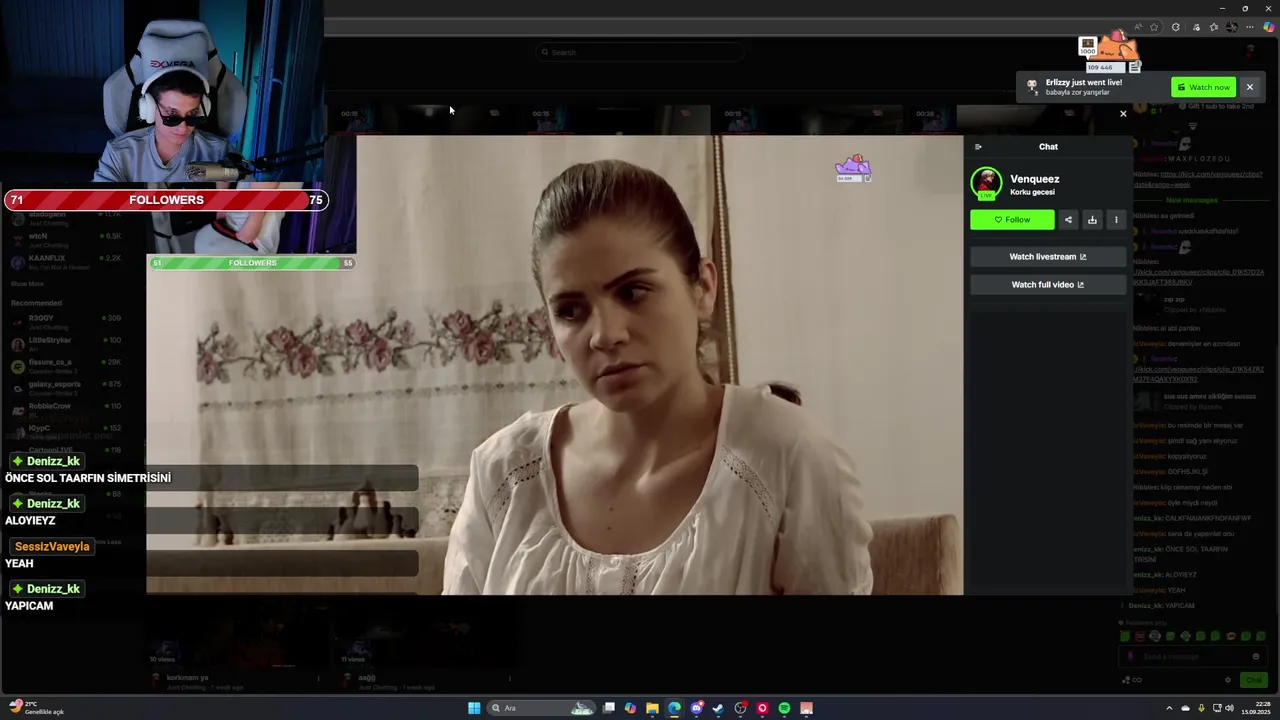
Task: Open the kick.com clips link from Nibbles
Action: point(1199,179)
